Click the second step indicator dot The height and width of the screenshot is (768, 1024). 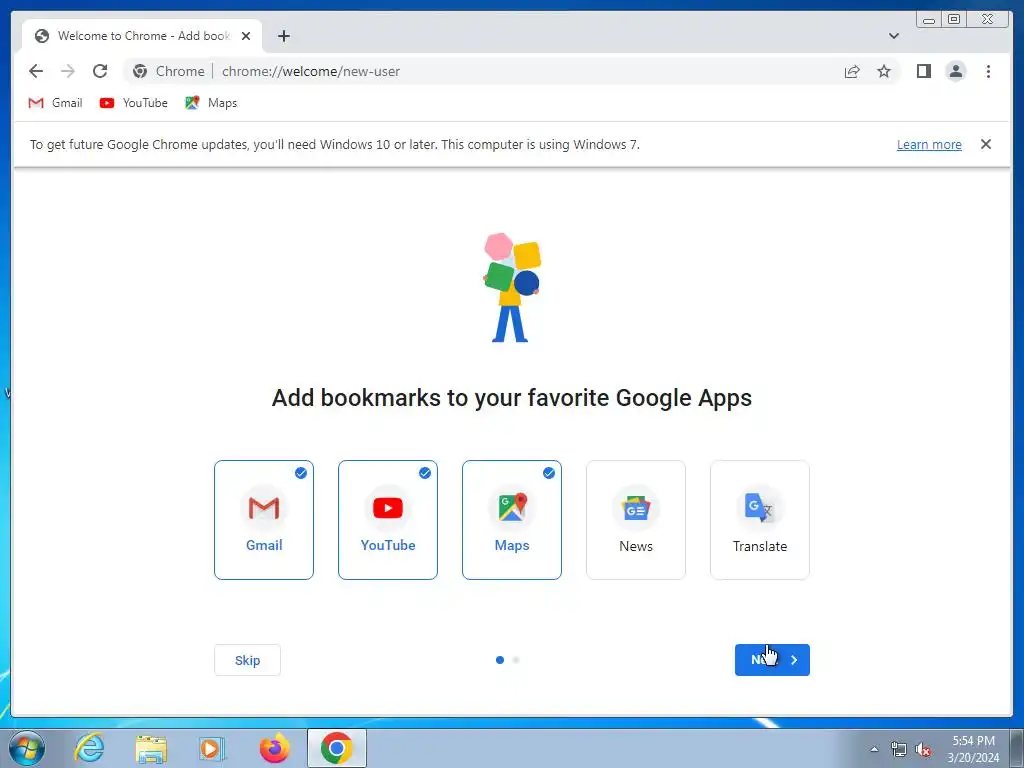click(x=516, y=660)
